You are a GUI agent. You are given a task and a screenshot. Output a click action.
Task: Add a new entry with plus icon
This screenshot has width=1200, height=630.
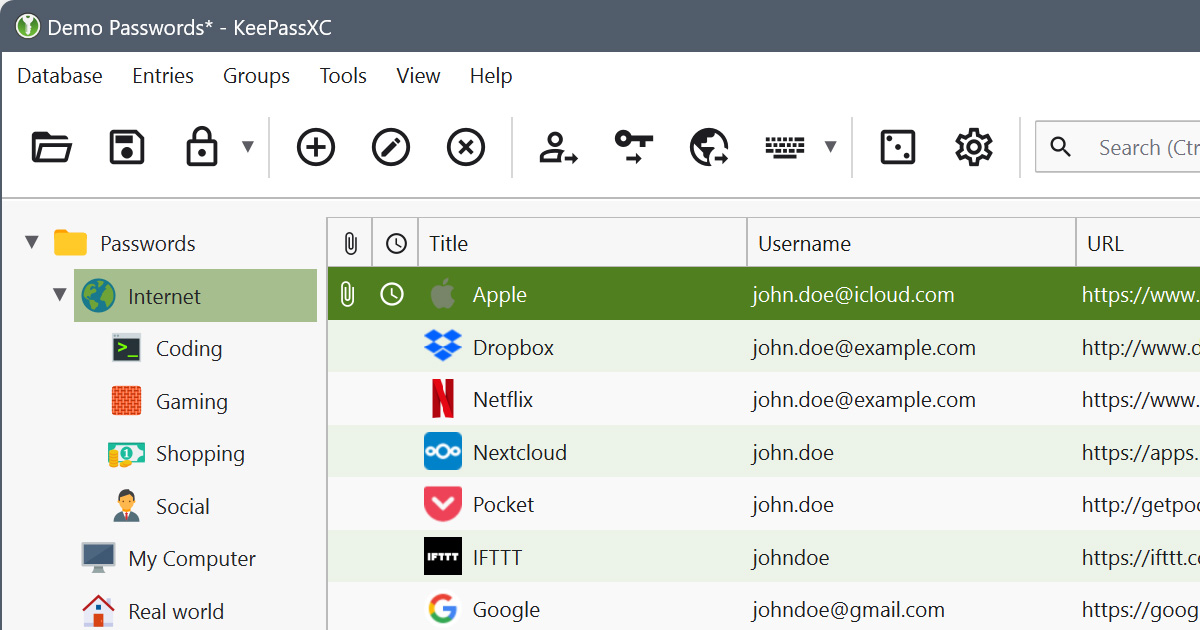click(x=316, y=148)
